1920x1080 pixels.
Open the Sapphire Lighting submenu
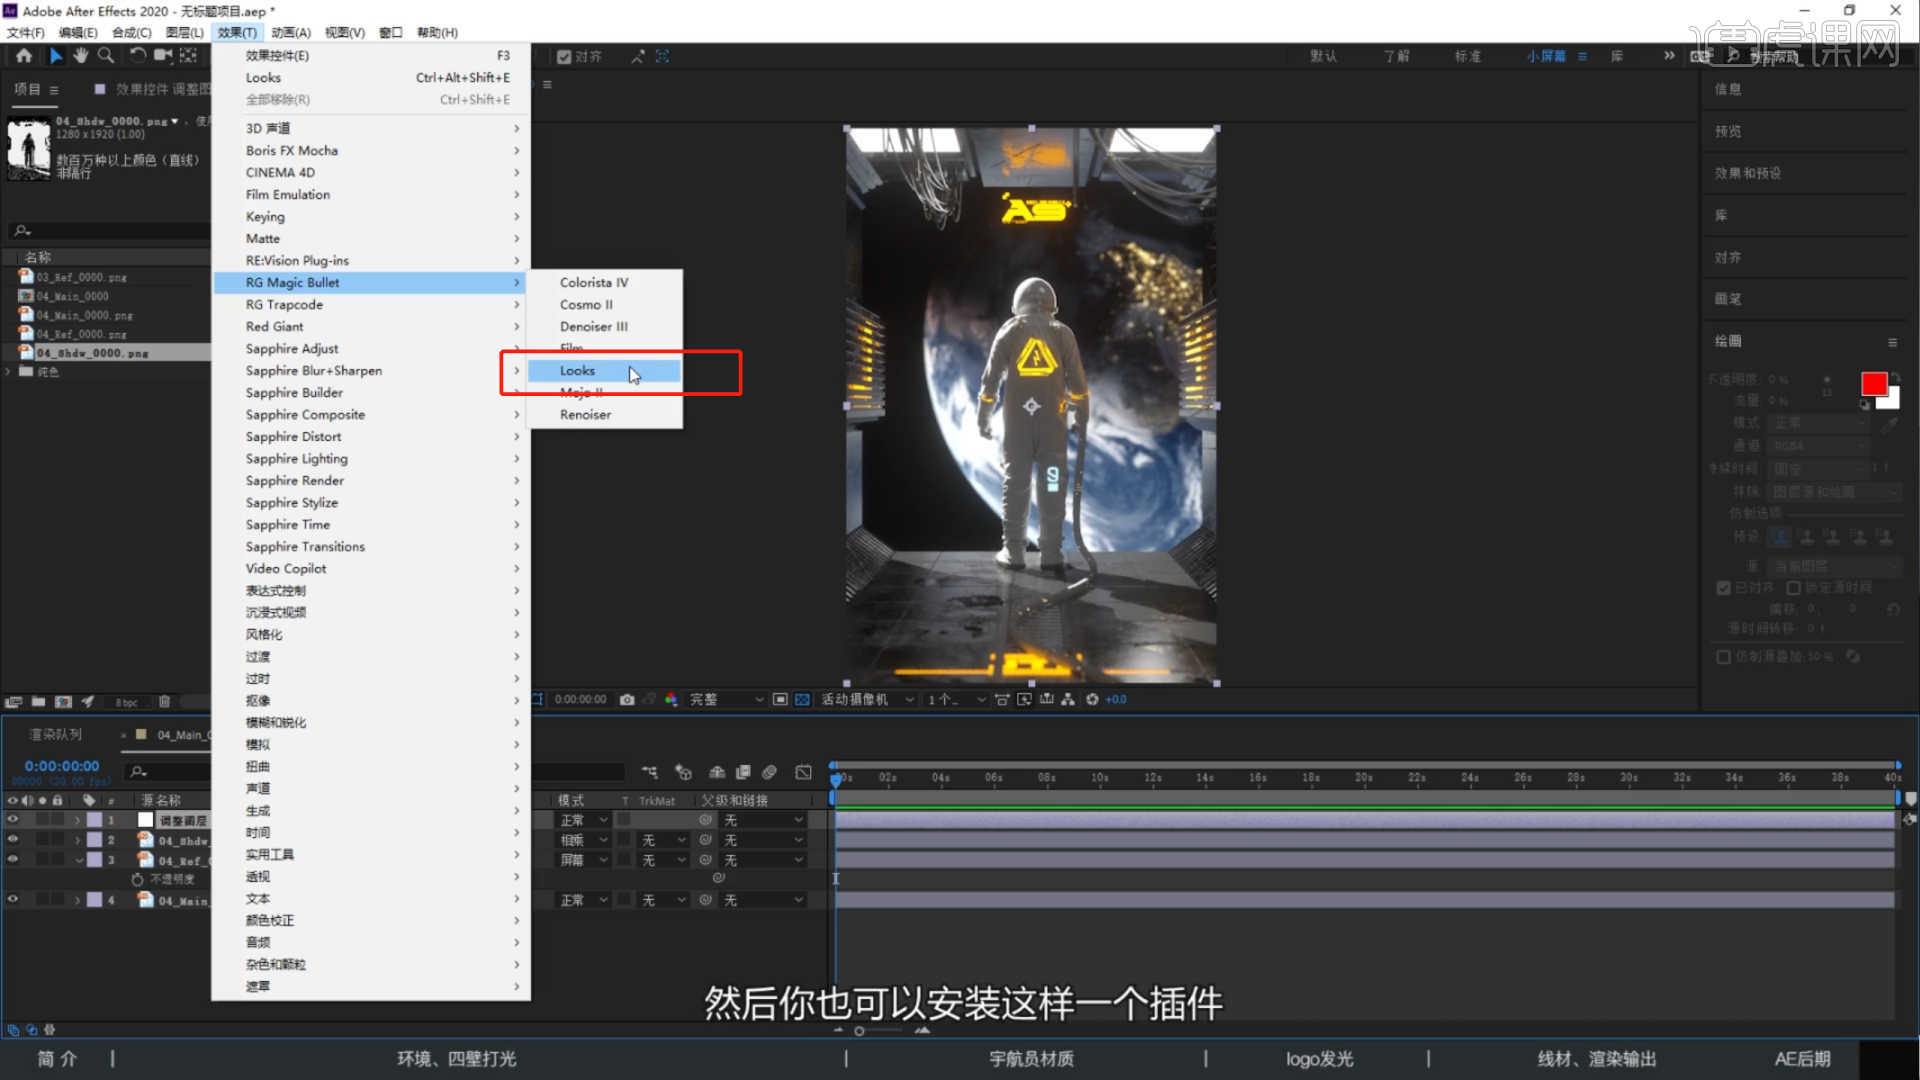click(297, 459)
